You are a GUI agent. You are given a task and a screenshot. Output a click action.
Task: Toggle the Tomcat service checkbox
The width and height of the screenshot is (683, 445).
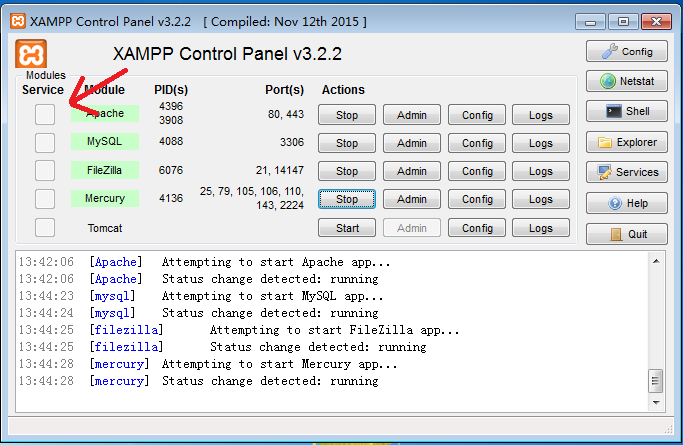(45, 227)
